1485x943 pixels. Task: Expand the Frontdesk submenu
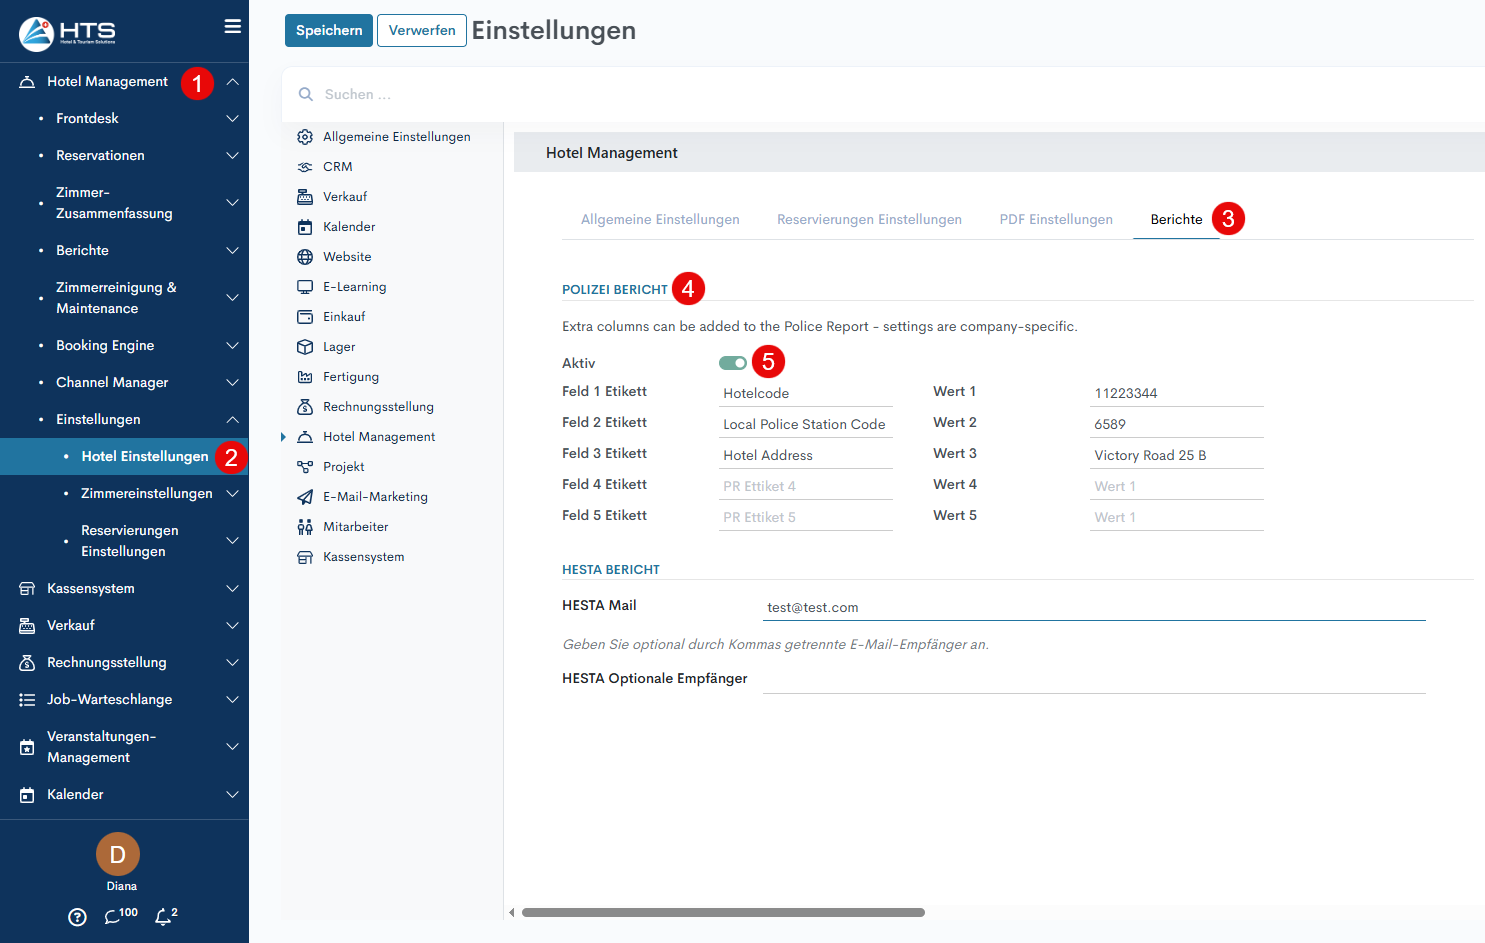(232, 119)
